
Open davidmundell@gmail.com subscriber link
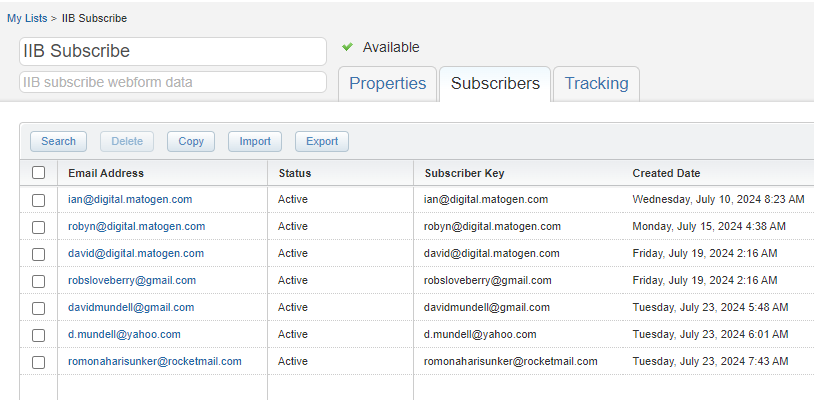(x=131, y=308)
